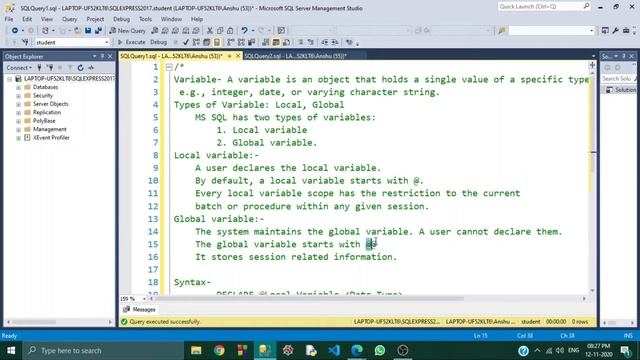Click the Activity Monitor pulse icon in Object Explorer
The image size is (640, 360).
(x=91, y=68)
